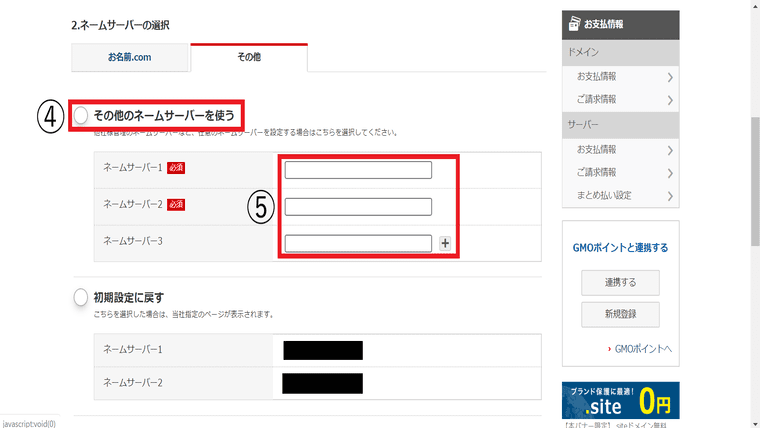Expand chevron beside まとめ払い設定
Viewport: 760px width, 428px height.
(x=670, y=196)
